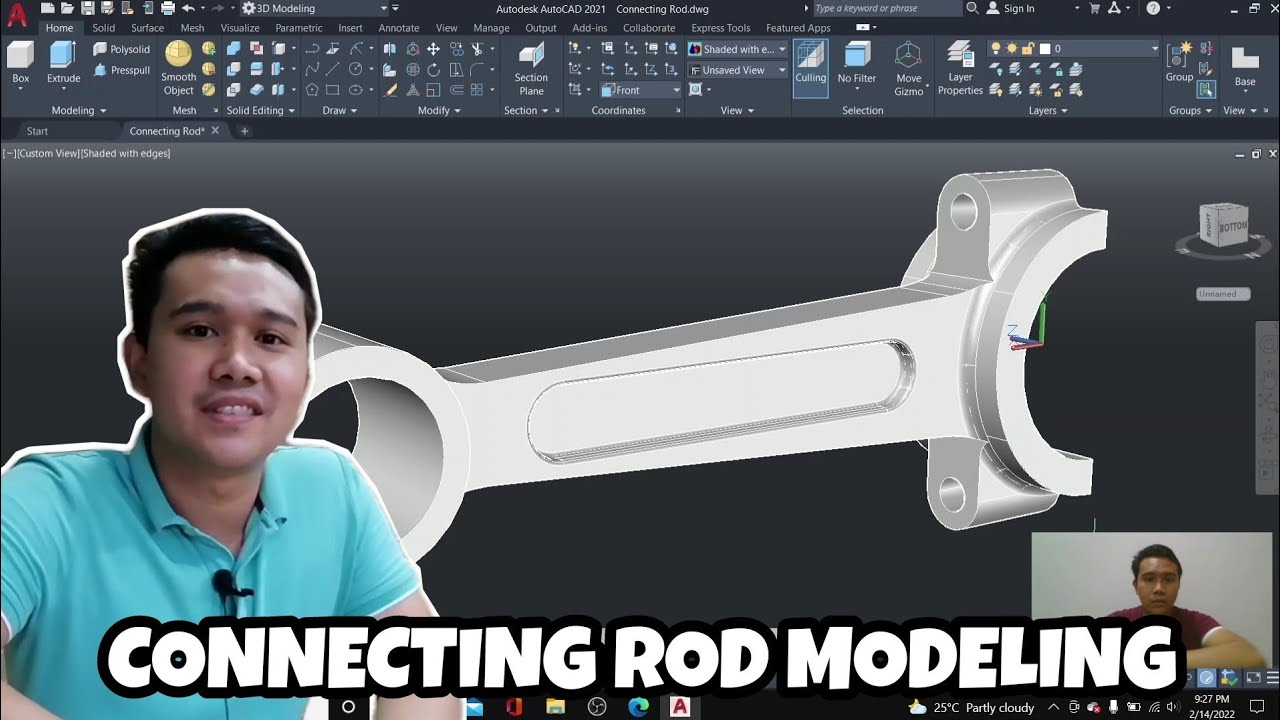Switch to the Visualize ribbon tab
The image size is (1280, 720).
pyautogui.click(x=240, y=28)
